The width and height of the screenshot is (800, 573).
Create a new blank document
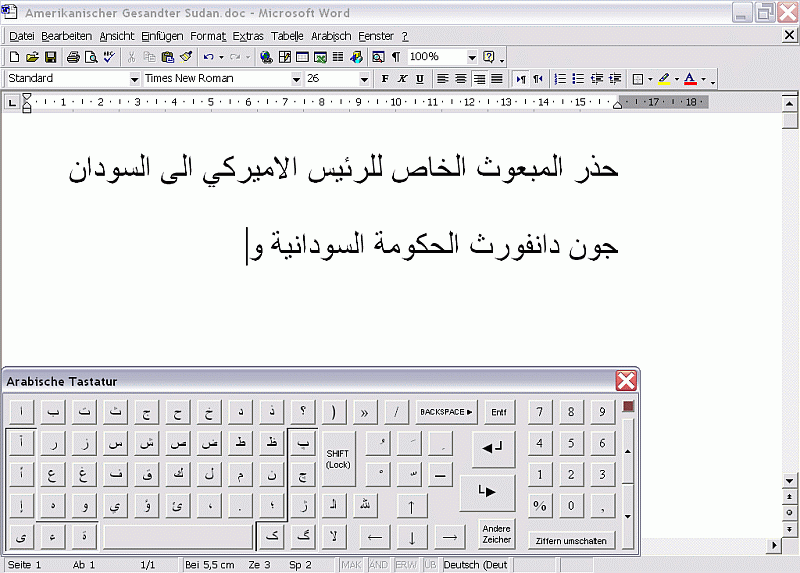pyautogui.click(x=14, y=57)
